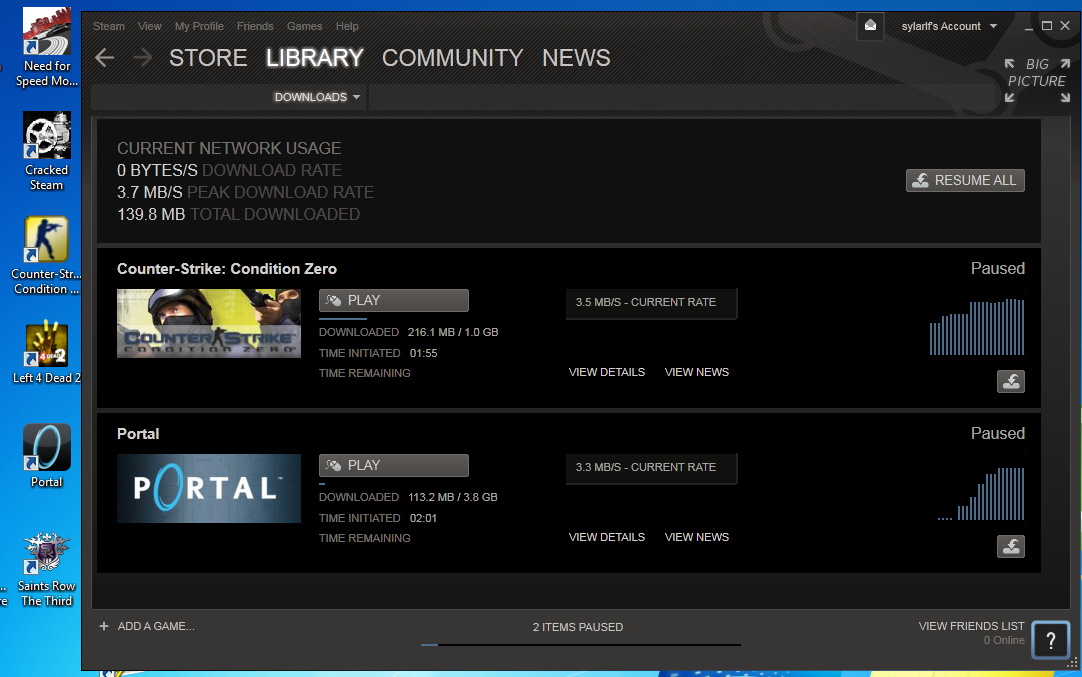Screen dimensions: 1082x677
Task: Open the Friends menu
Action: 255,26
